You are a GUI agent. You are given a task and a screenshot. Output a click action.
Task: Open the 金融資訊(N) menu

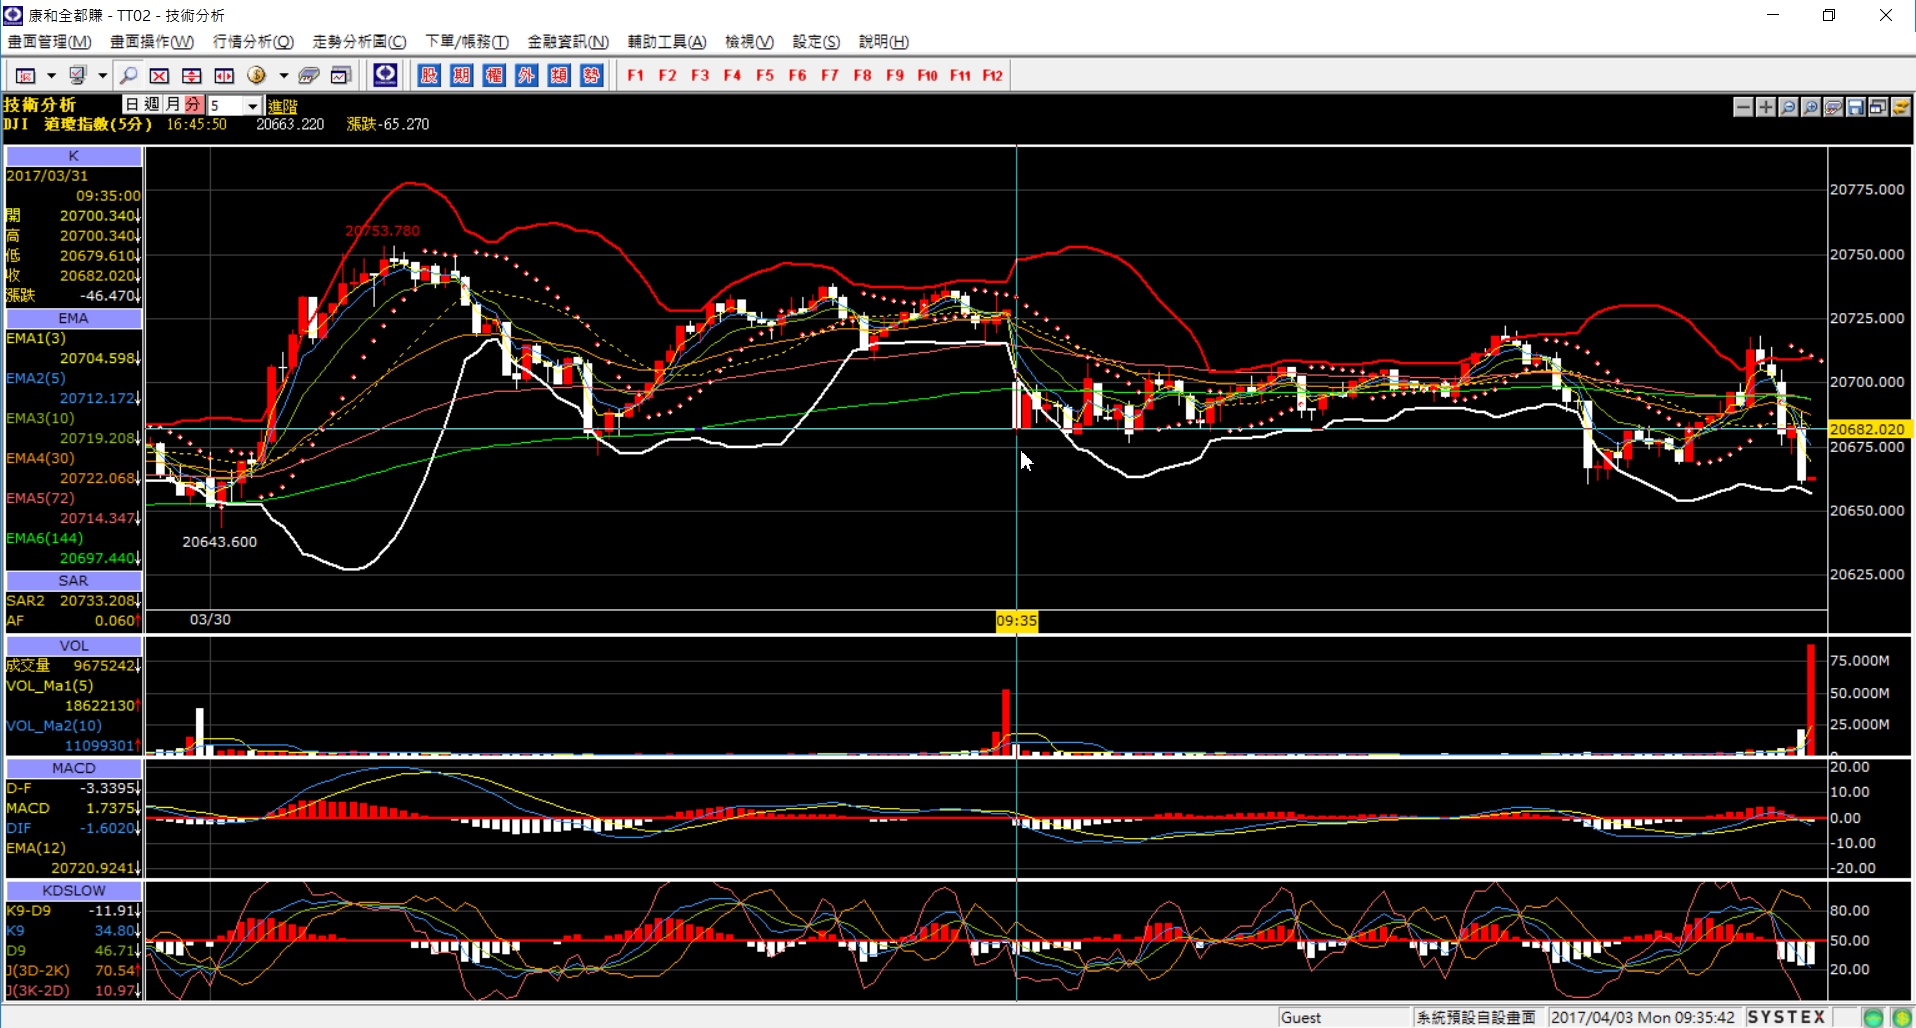click(568, 42)
